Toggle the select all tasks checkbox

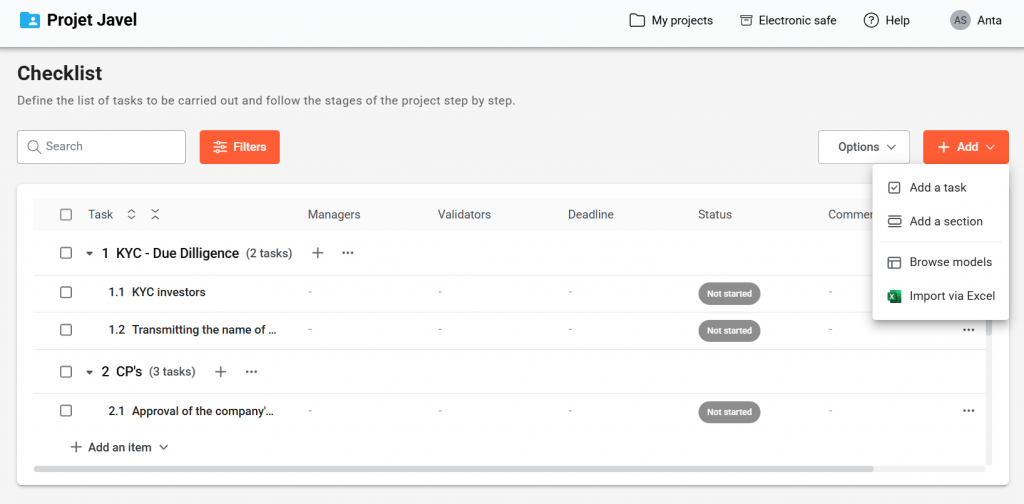[66, 214]
